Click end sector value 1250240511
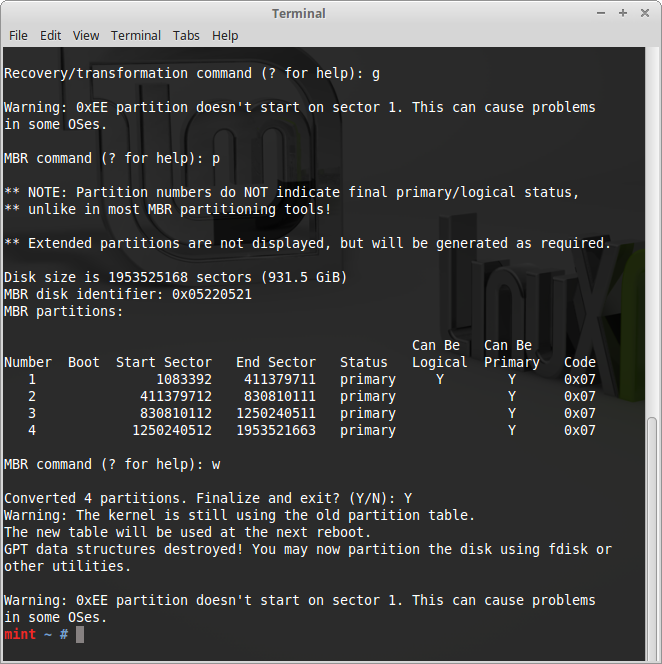Image resolution: width=662 pixels, height=664 pixels. click(x=276, y=413)
